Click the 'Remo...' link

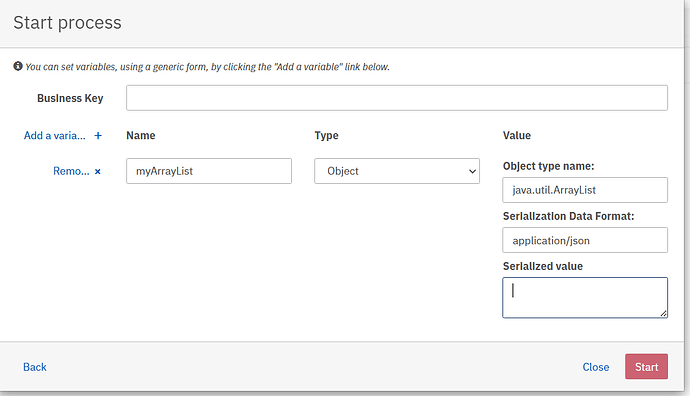click(x=71, y=171)
